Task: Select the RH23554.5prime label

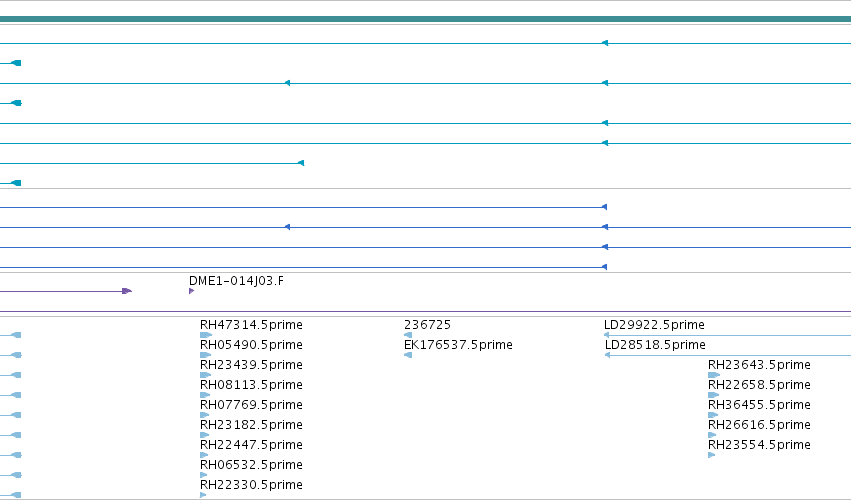Action: (759, 445)
